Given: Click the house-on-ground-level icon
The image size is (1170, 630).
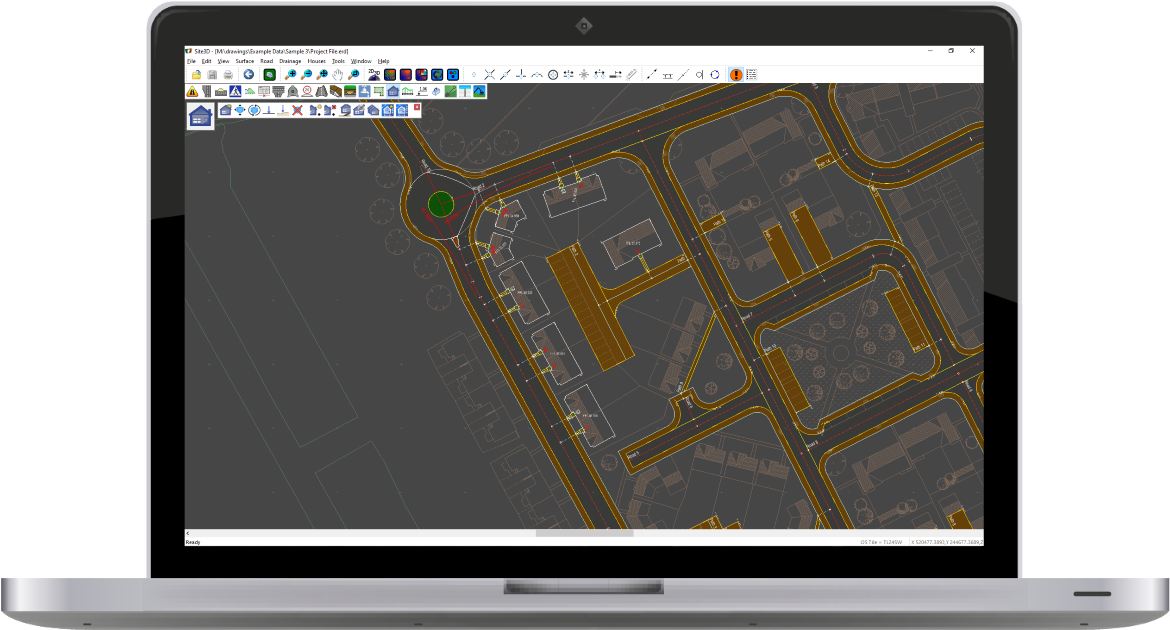Looking at the screenshot, I should (x=345, y=110).
